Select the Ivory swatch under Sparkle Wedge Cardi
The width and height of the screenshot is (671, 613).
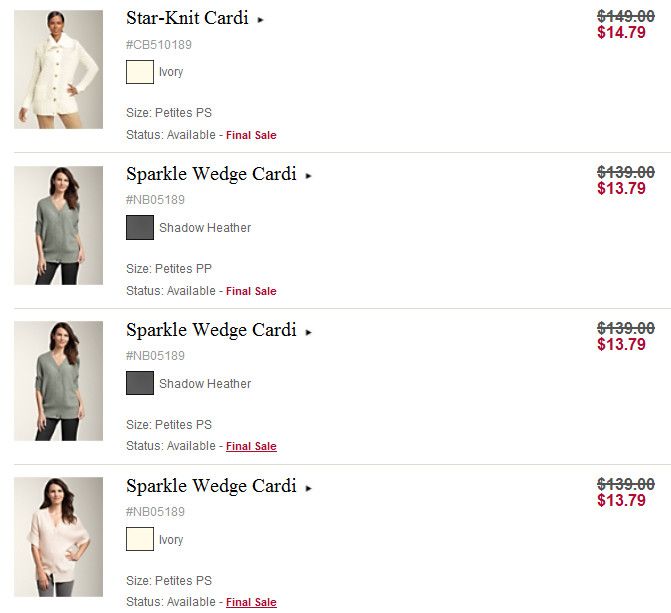140,539
